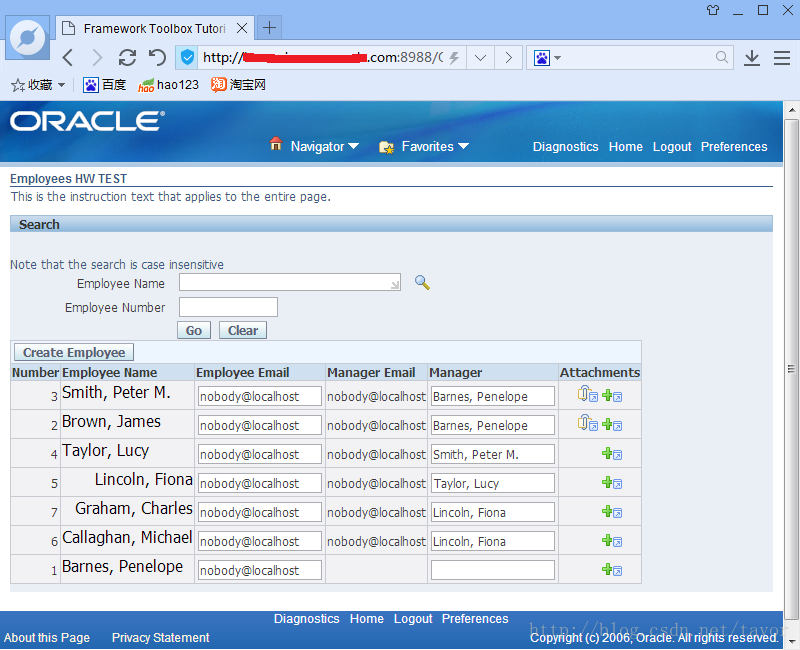The width and height of the screenshot is (800, 650).
Task: Edit email field for Taylor, Lucy
Action: (x=260, y=454)
